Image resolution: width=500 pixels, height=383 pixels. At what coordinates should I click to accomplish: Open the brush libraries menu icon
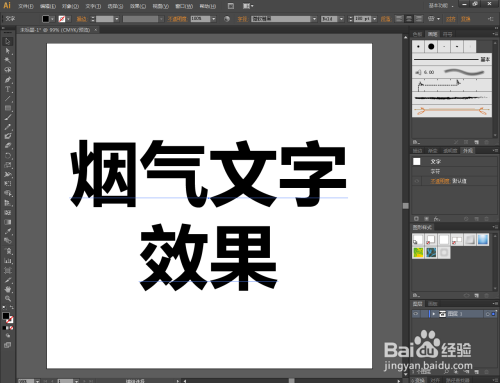(x=416, y=142)
